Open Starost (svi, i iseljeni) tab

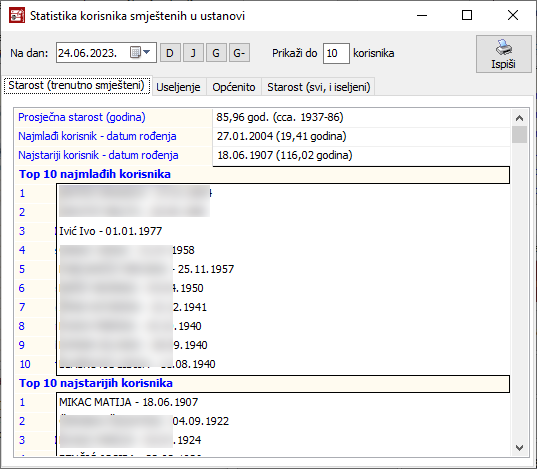[x=319, y=87]
